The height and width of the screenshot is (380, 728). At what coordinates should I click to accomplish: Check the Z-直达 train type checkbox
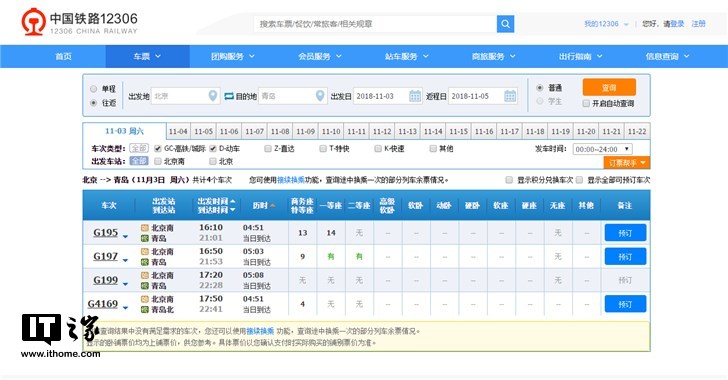click(x=267, y=148)
